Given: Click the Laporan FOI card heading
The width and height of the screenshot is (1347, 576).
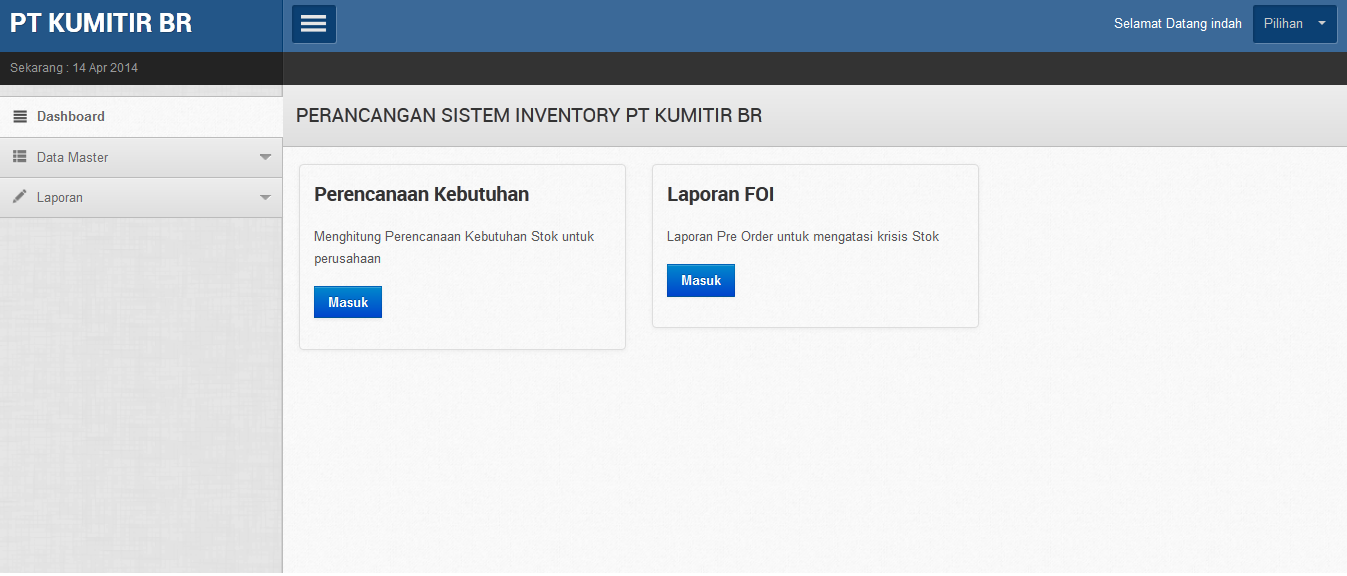Looking at the screenshot, I should tap(721, 193).
